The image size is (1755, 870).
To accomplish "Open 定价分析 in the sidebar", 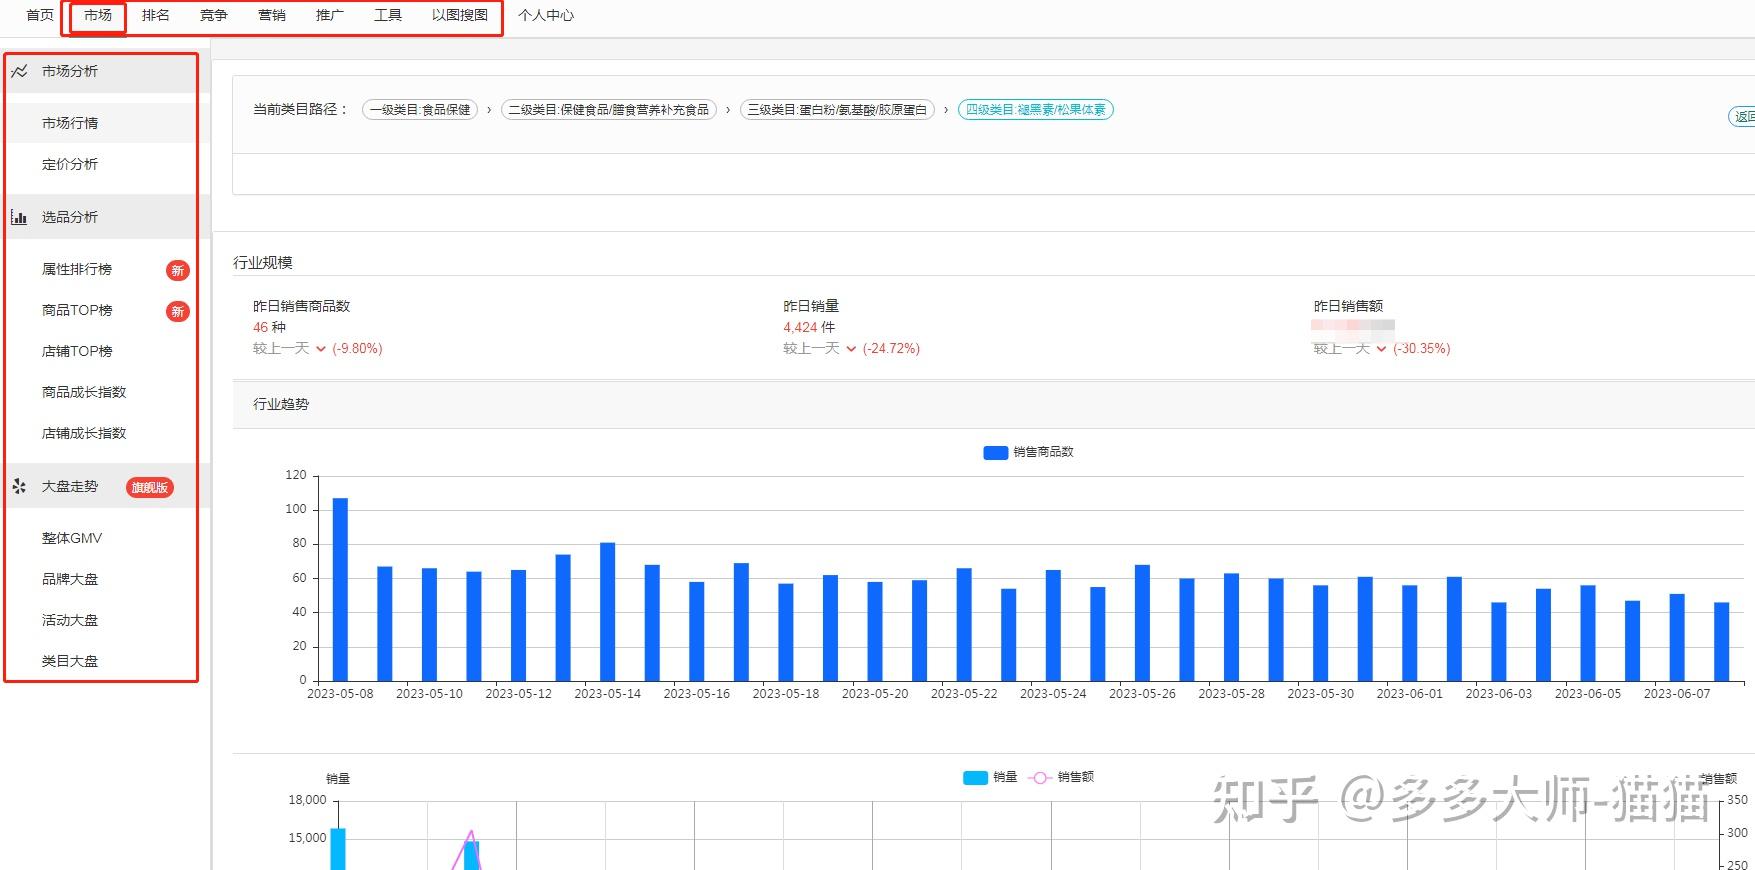I will (70, 164).
